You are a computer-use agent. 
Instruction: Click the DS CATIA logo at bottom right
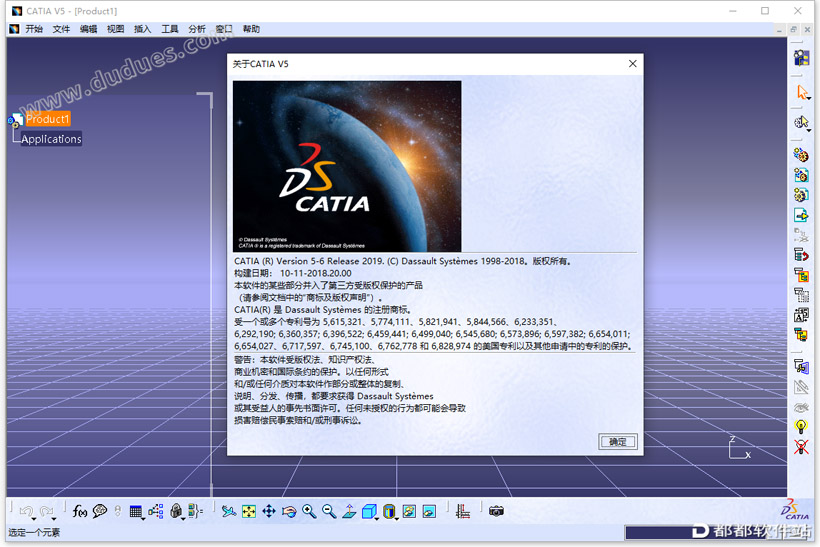click(x=794, y=509)
